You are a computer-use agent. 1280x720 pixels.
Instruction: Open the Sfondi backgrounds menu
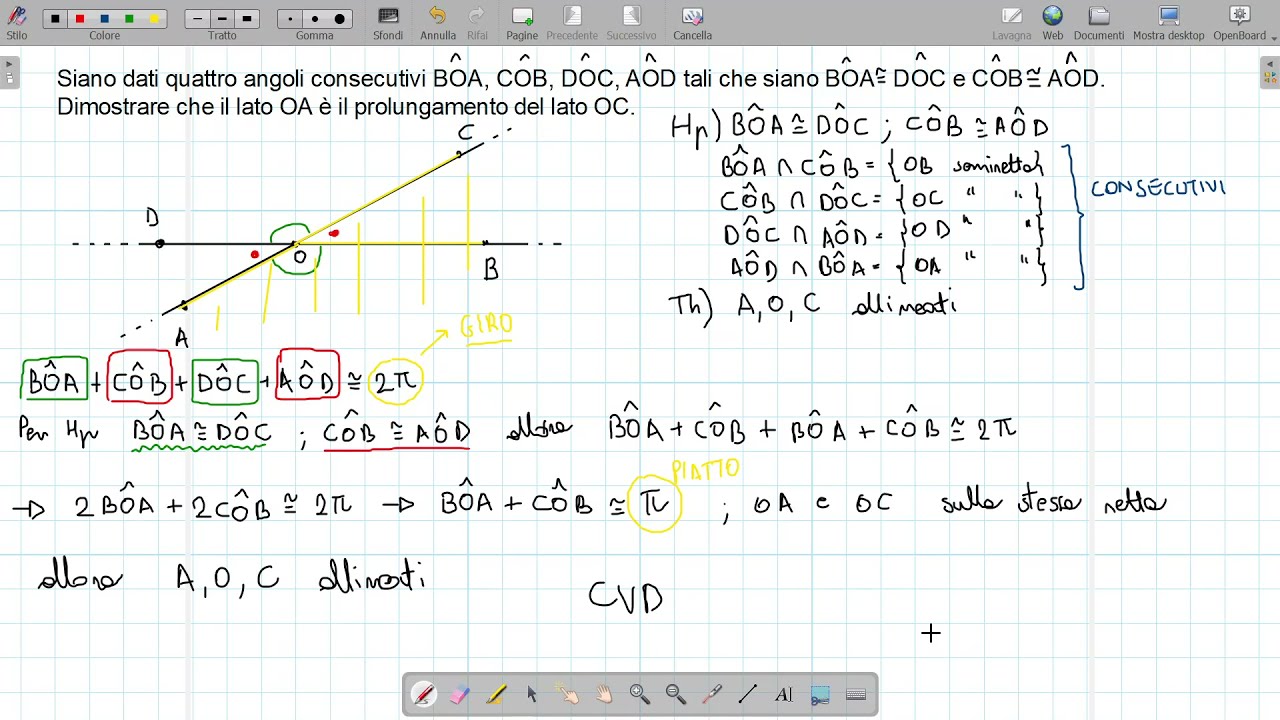[x=388, y=22]
